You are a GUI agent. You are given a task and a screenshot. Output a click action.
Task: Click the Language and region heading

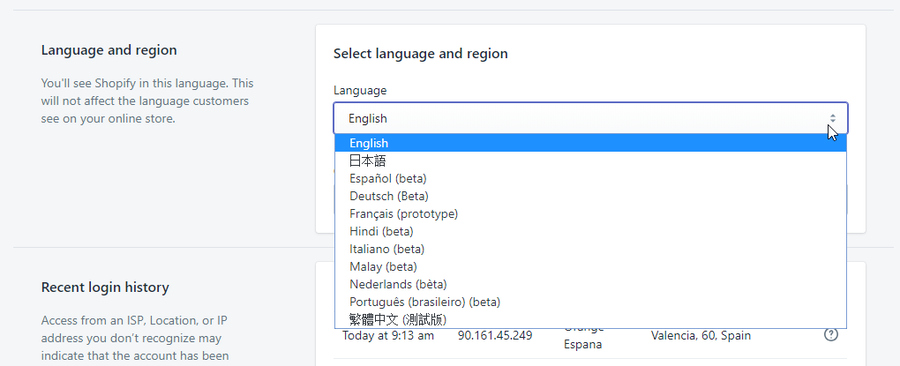(109, 50)
